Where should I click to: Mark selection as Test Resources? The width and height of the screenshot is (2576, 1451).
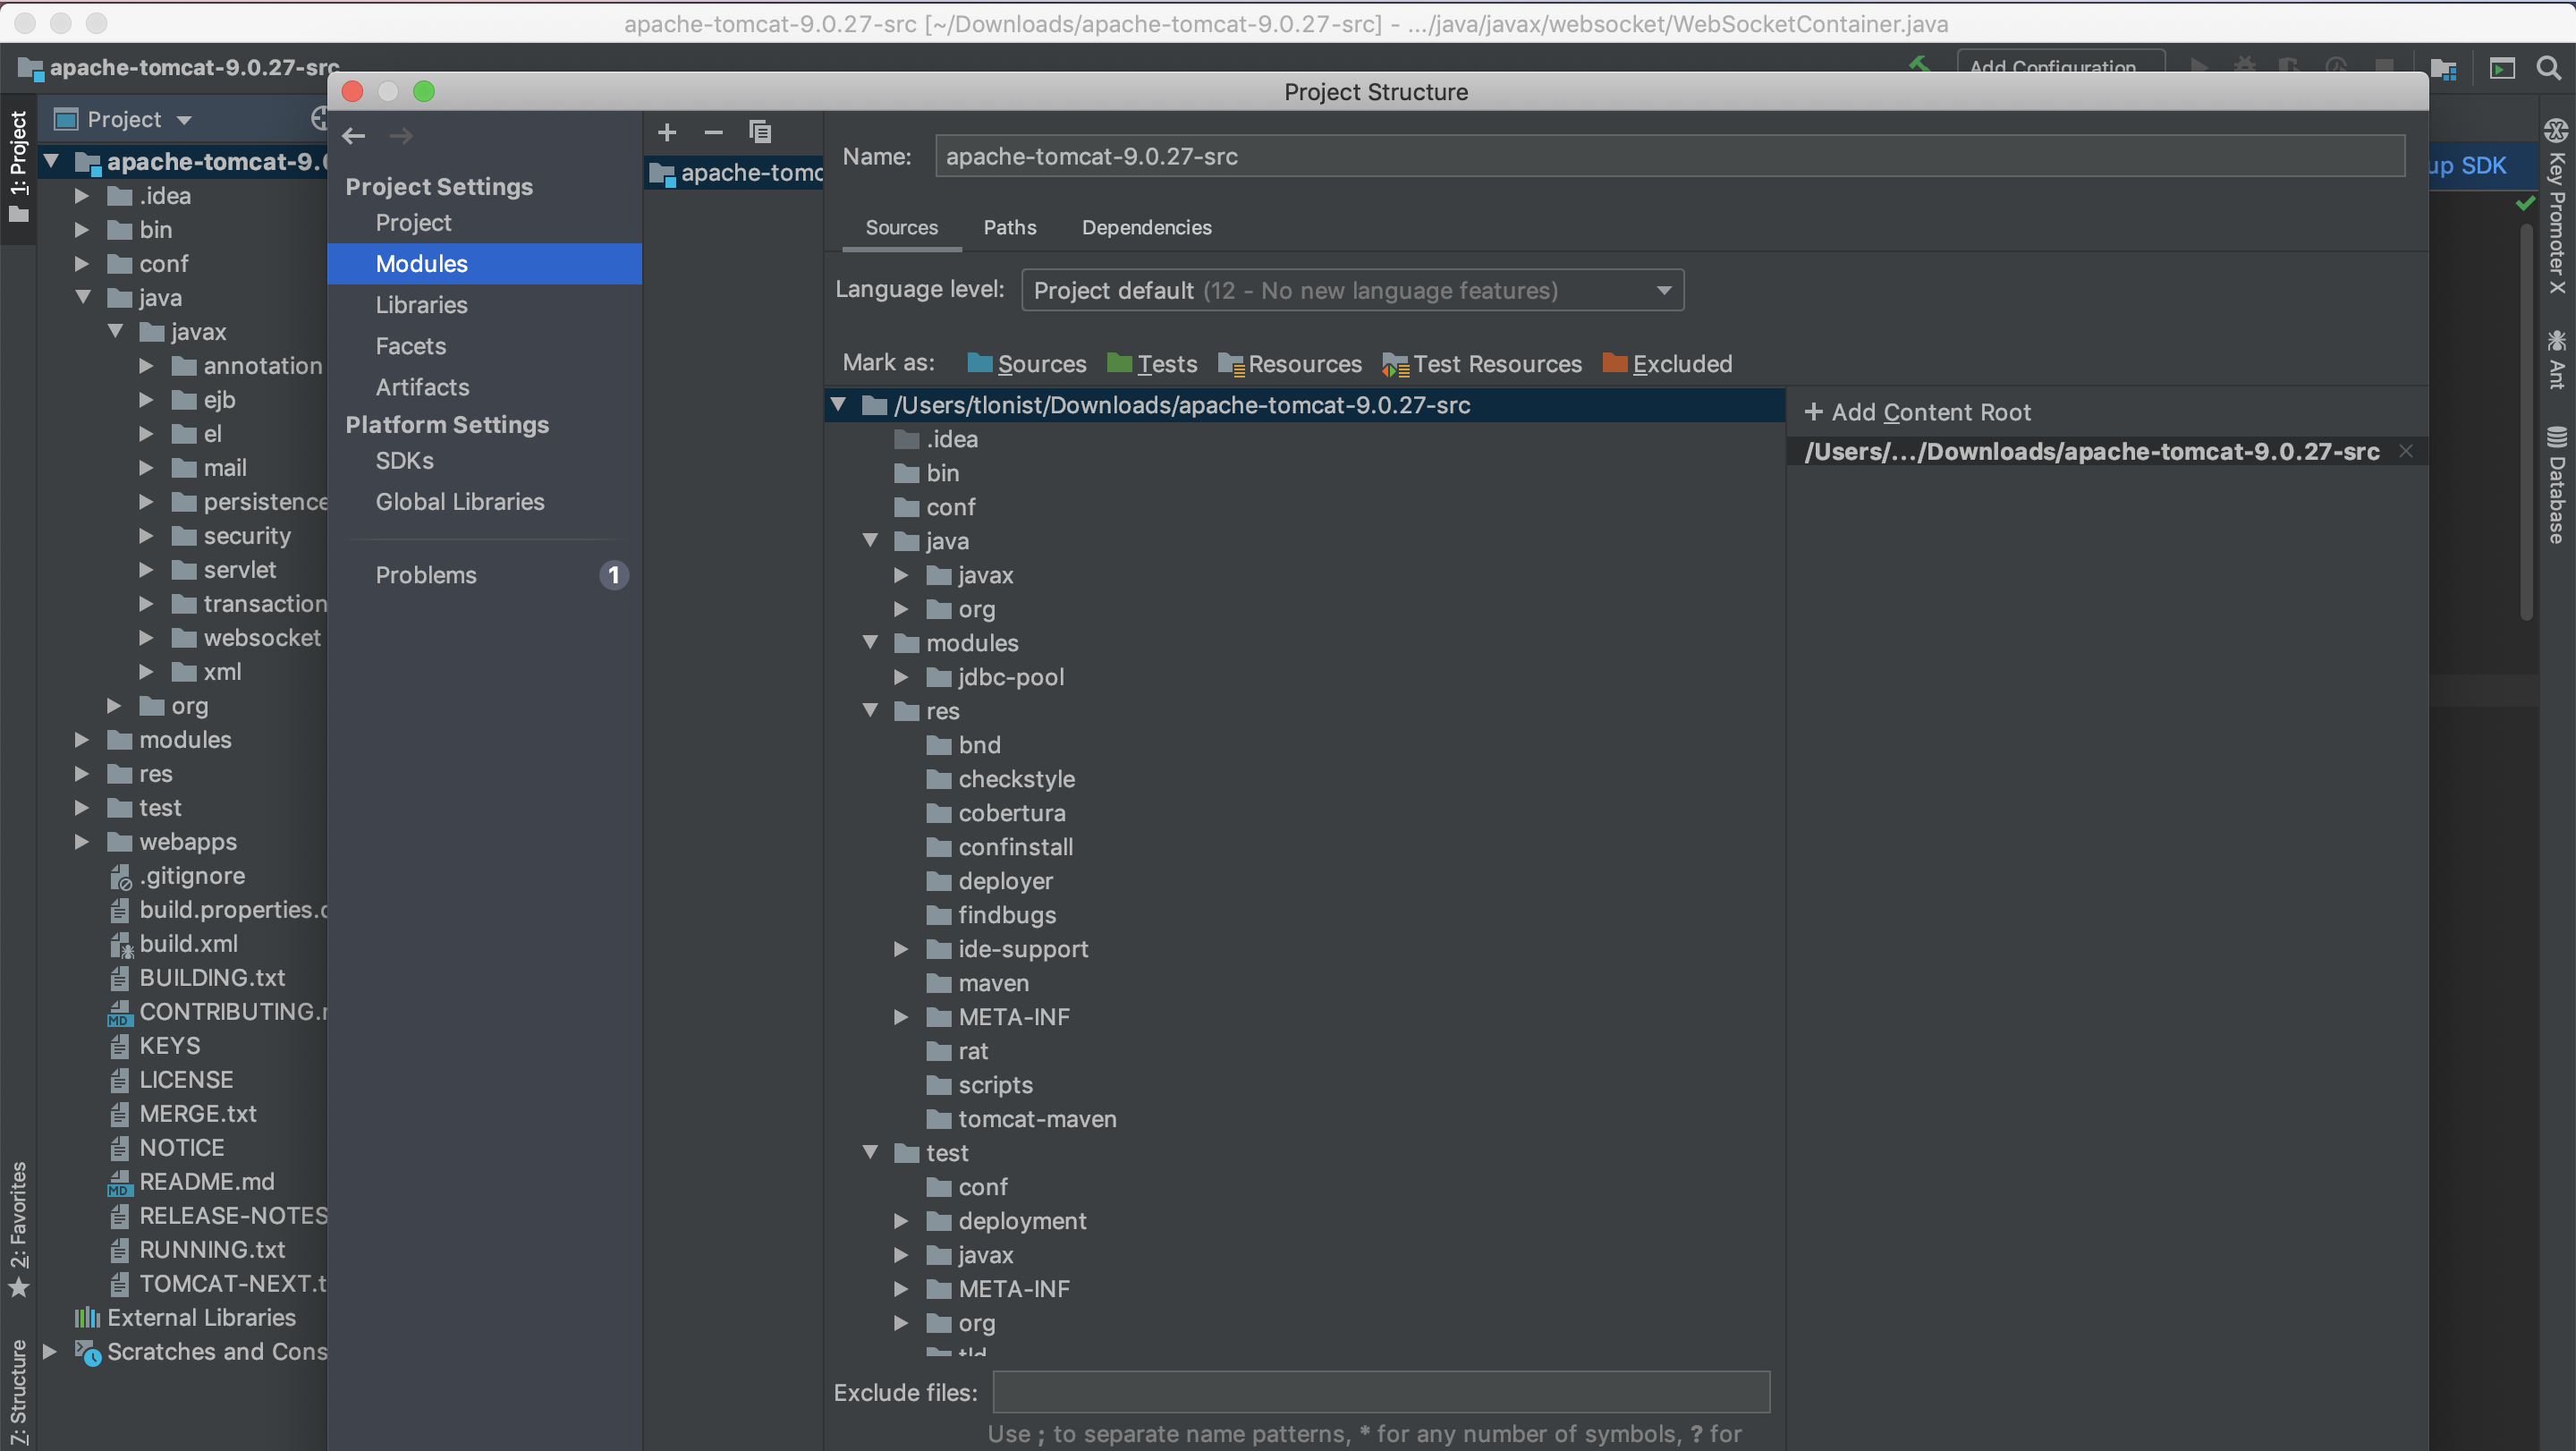click(1482, 364)
